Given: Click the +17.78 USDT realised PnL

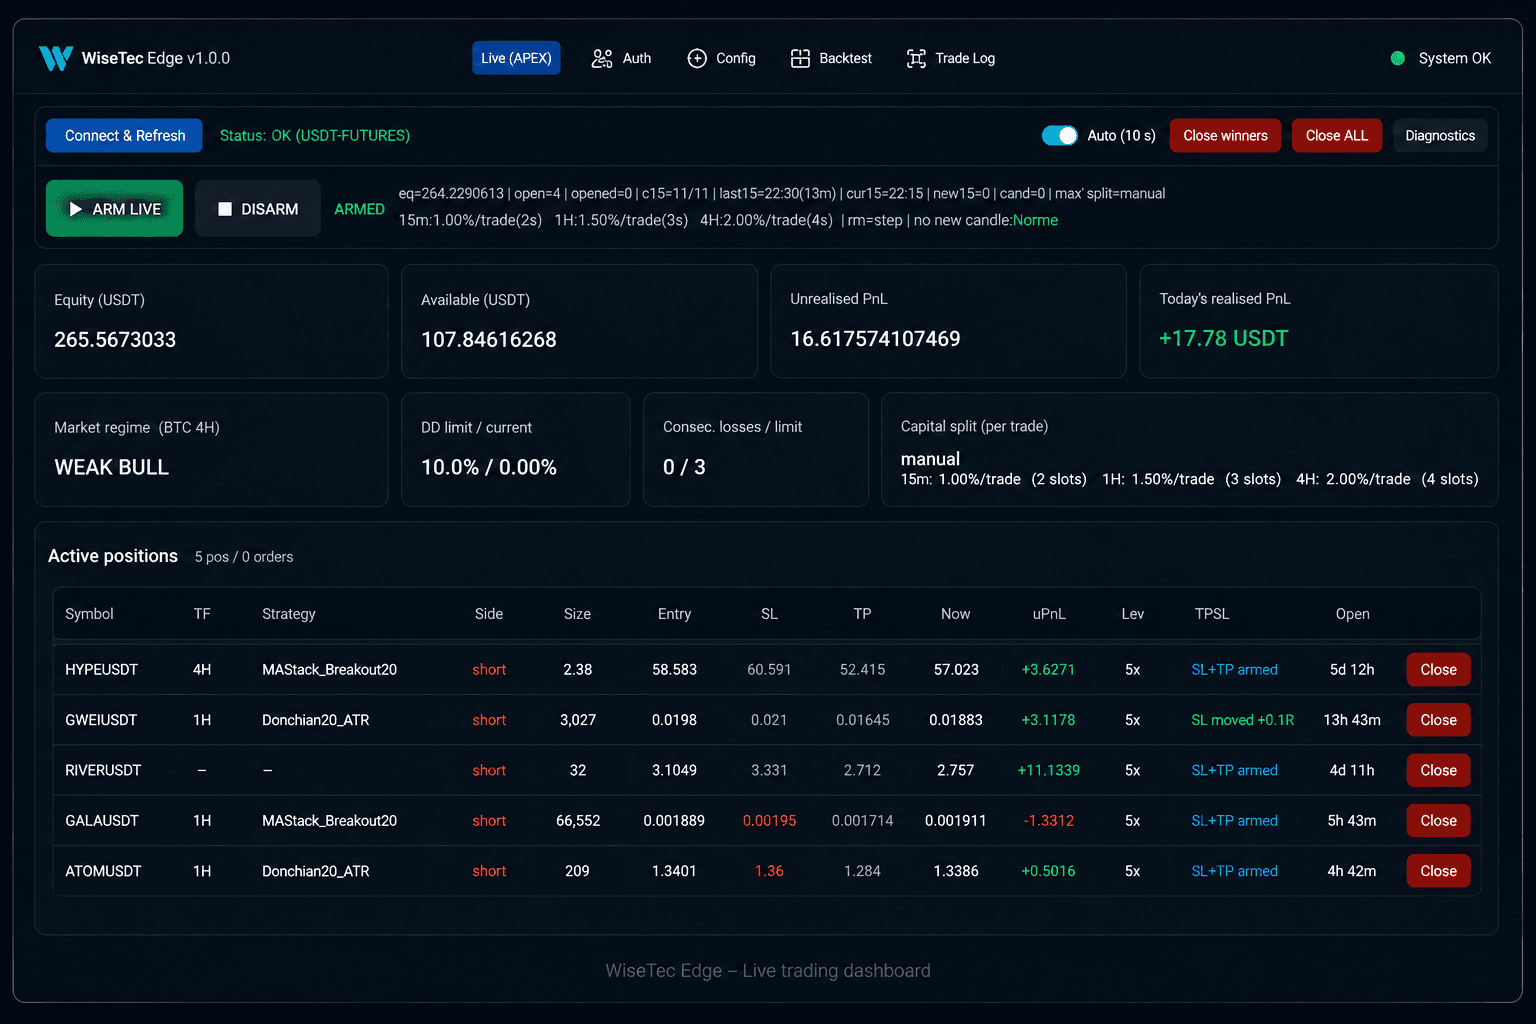Looking at the screenshot, I should point(1223,339).
